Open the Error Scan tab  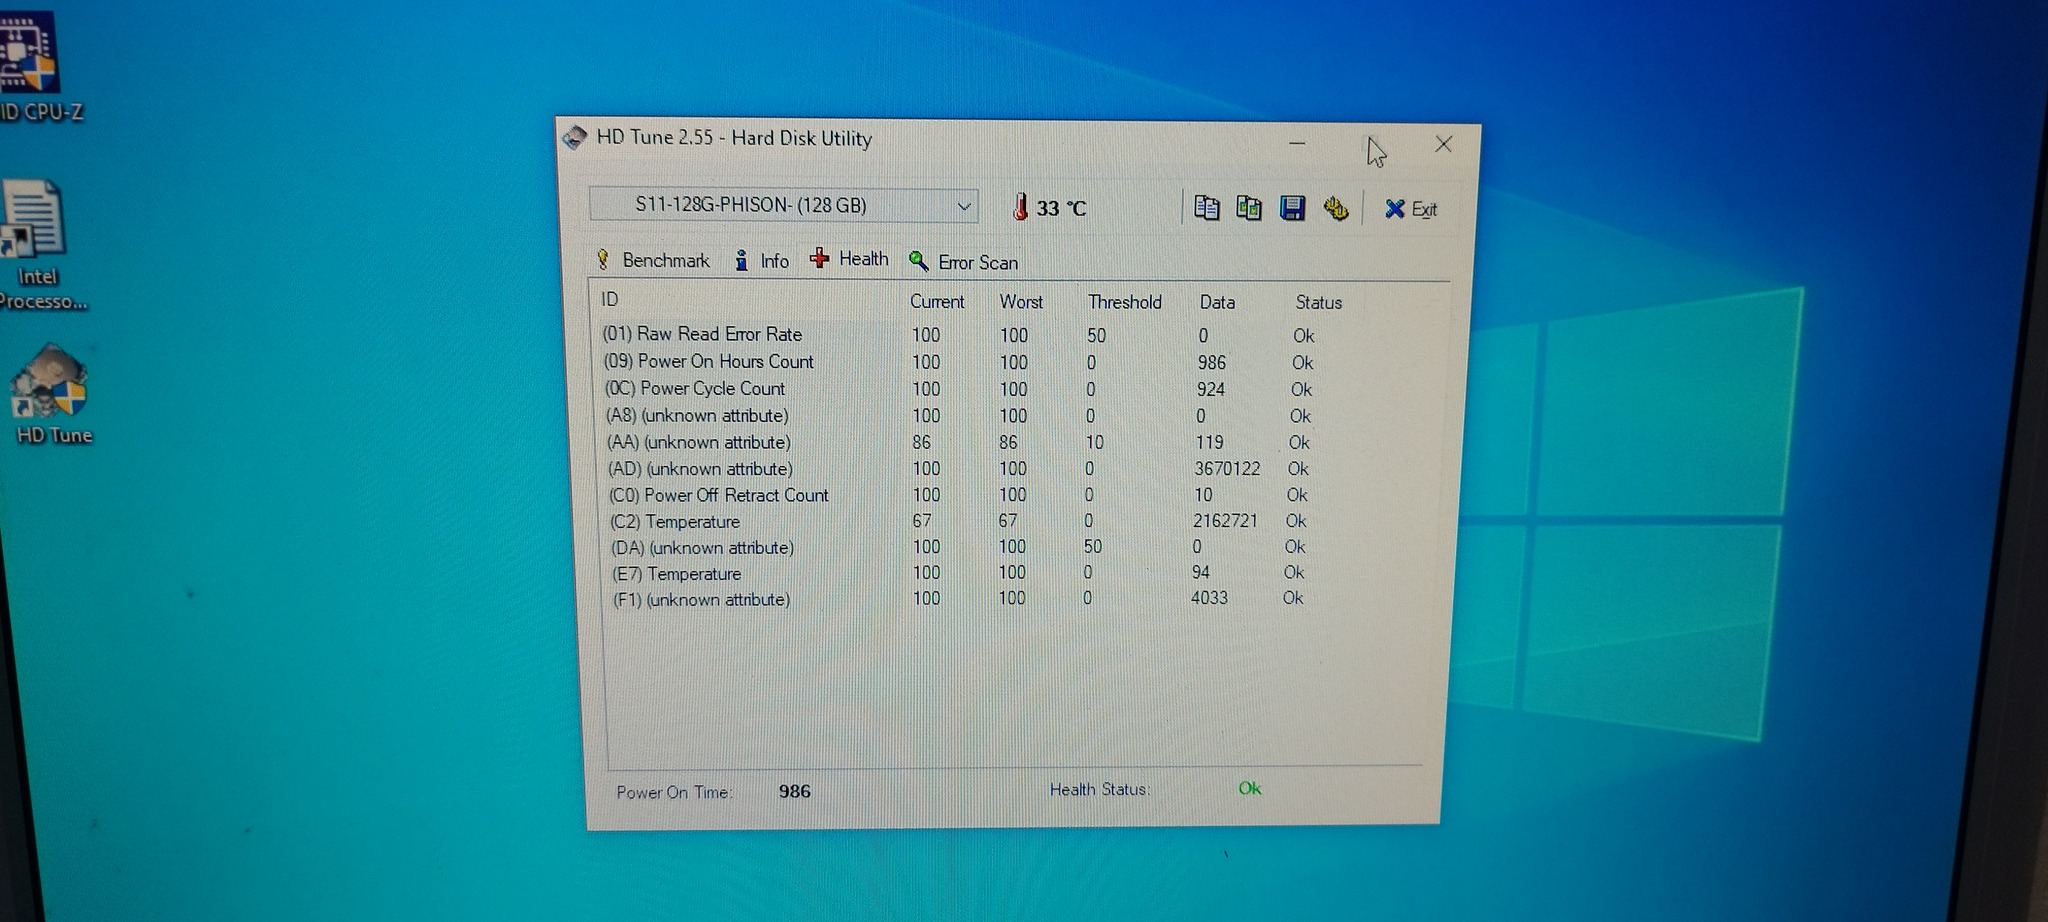click(964, 262)
